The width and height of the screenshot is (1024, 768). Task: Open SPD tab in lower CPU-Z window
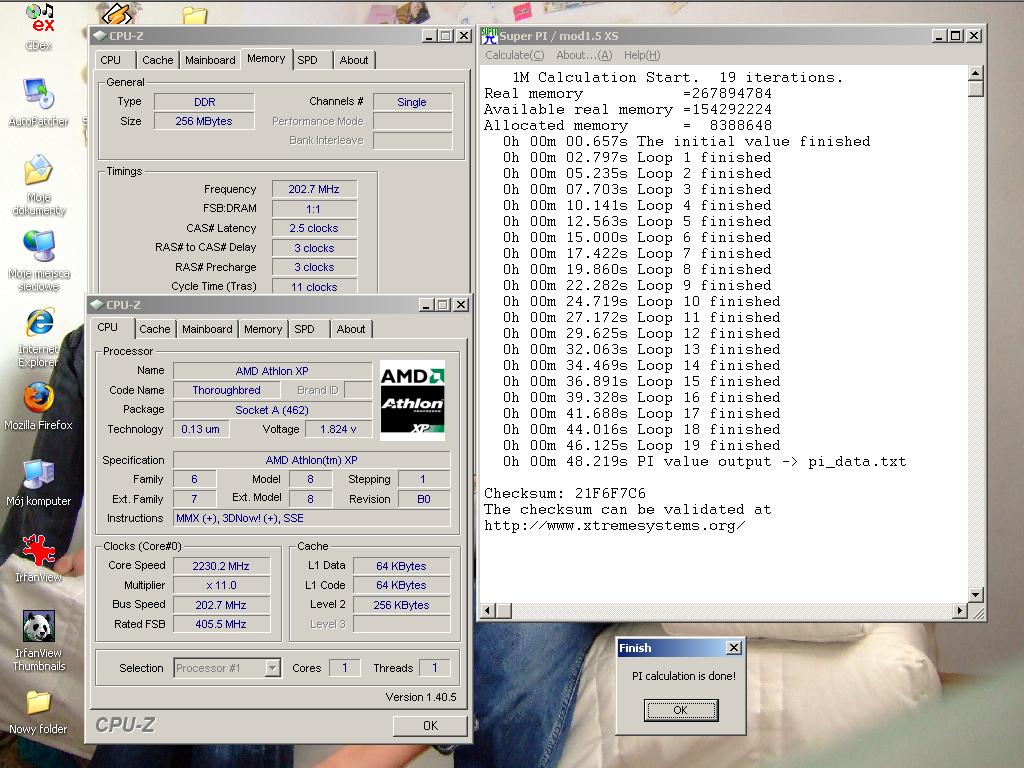(304, 329)
